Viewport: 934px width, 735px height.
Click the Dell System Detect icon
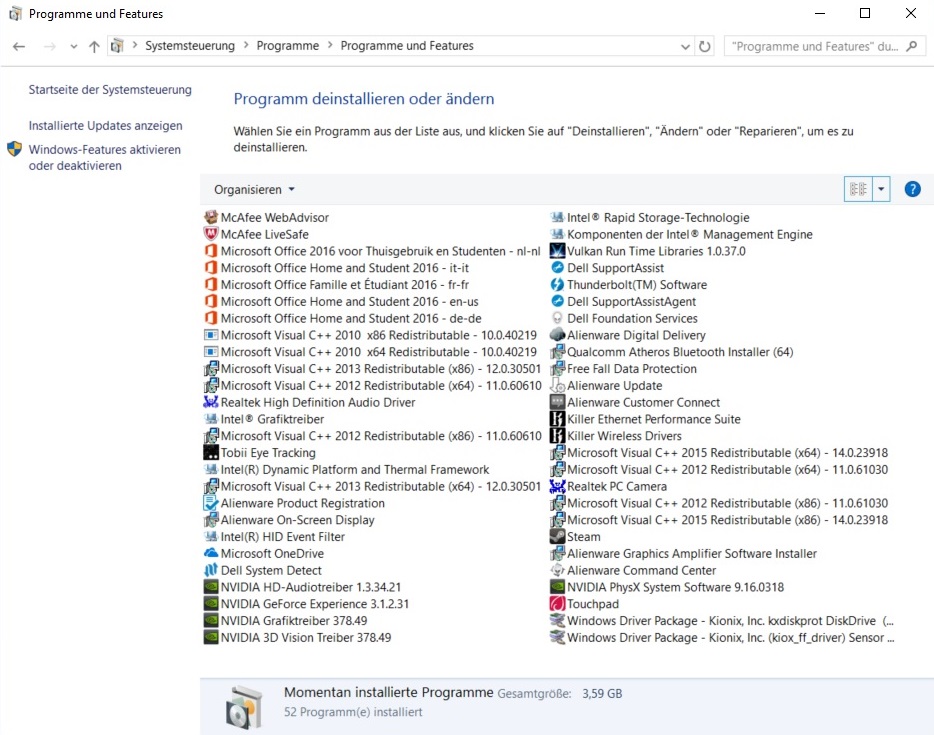click(211, 570)
